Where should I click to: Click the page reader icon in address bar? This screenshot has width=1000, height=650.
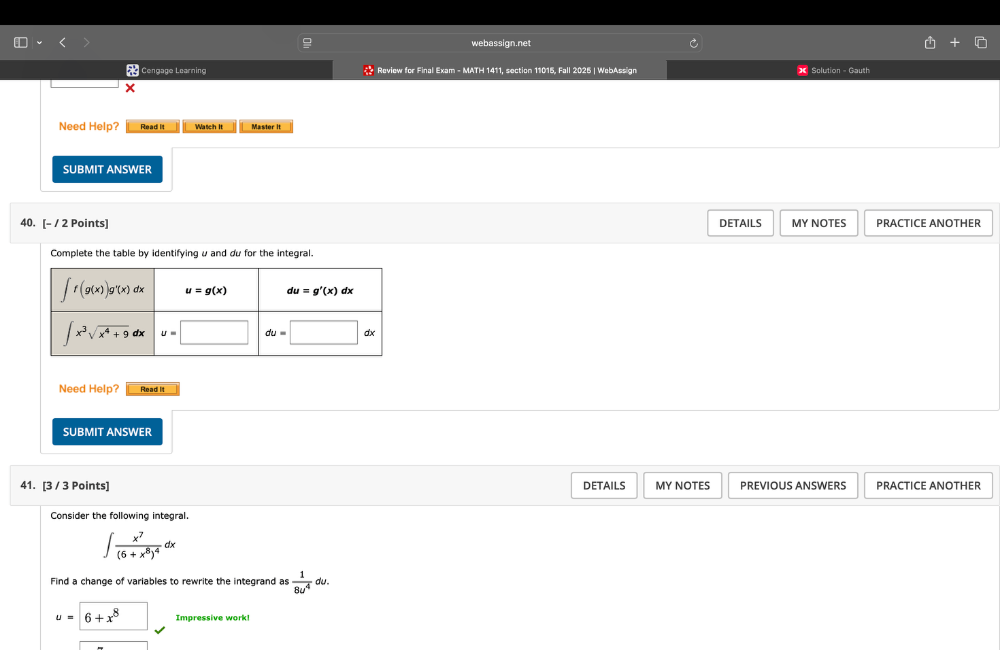click(308, 43)
